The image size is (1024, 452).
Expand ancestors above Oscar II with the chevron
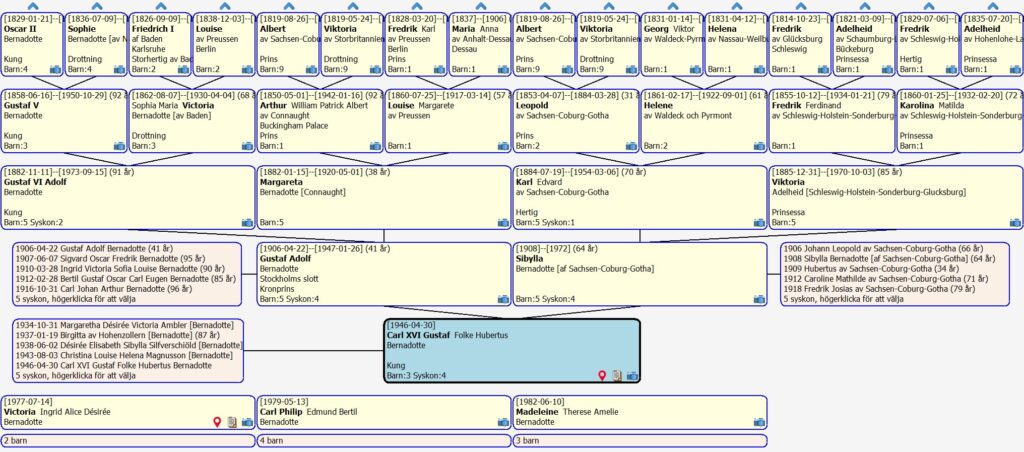[x=33, y=7]
